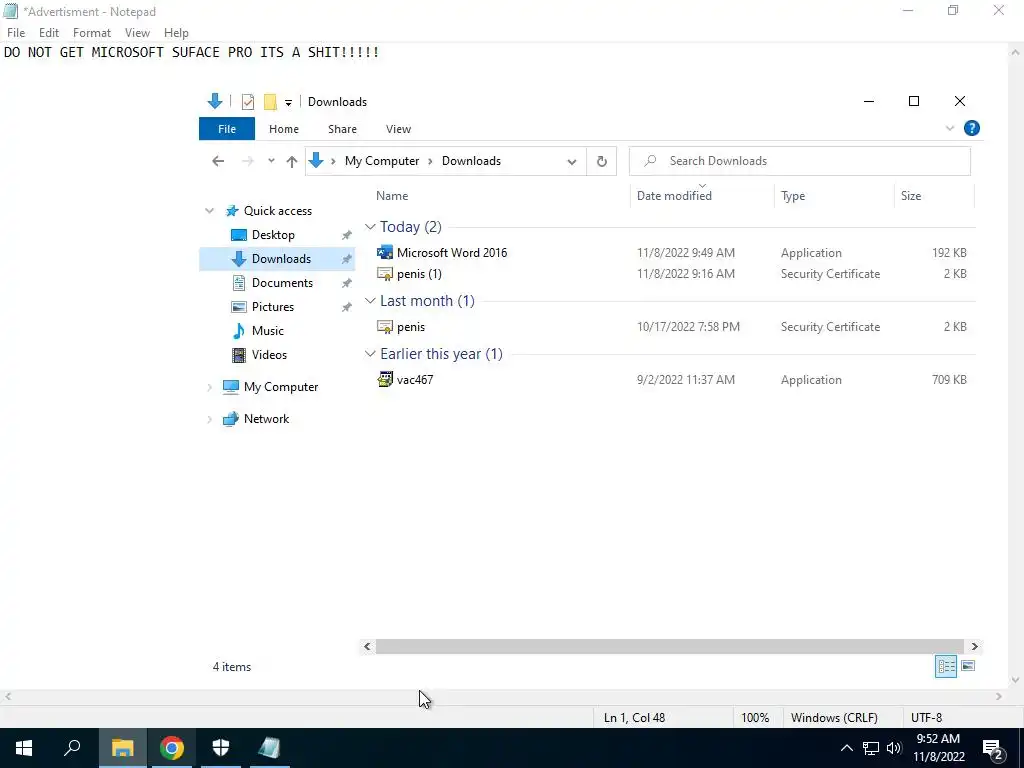1024x768 pixels.
Task: Click the Forward navigation arrow
Action: 248,161
